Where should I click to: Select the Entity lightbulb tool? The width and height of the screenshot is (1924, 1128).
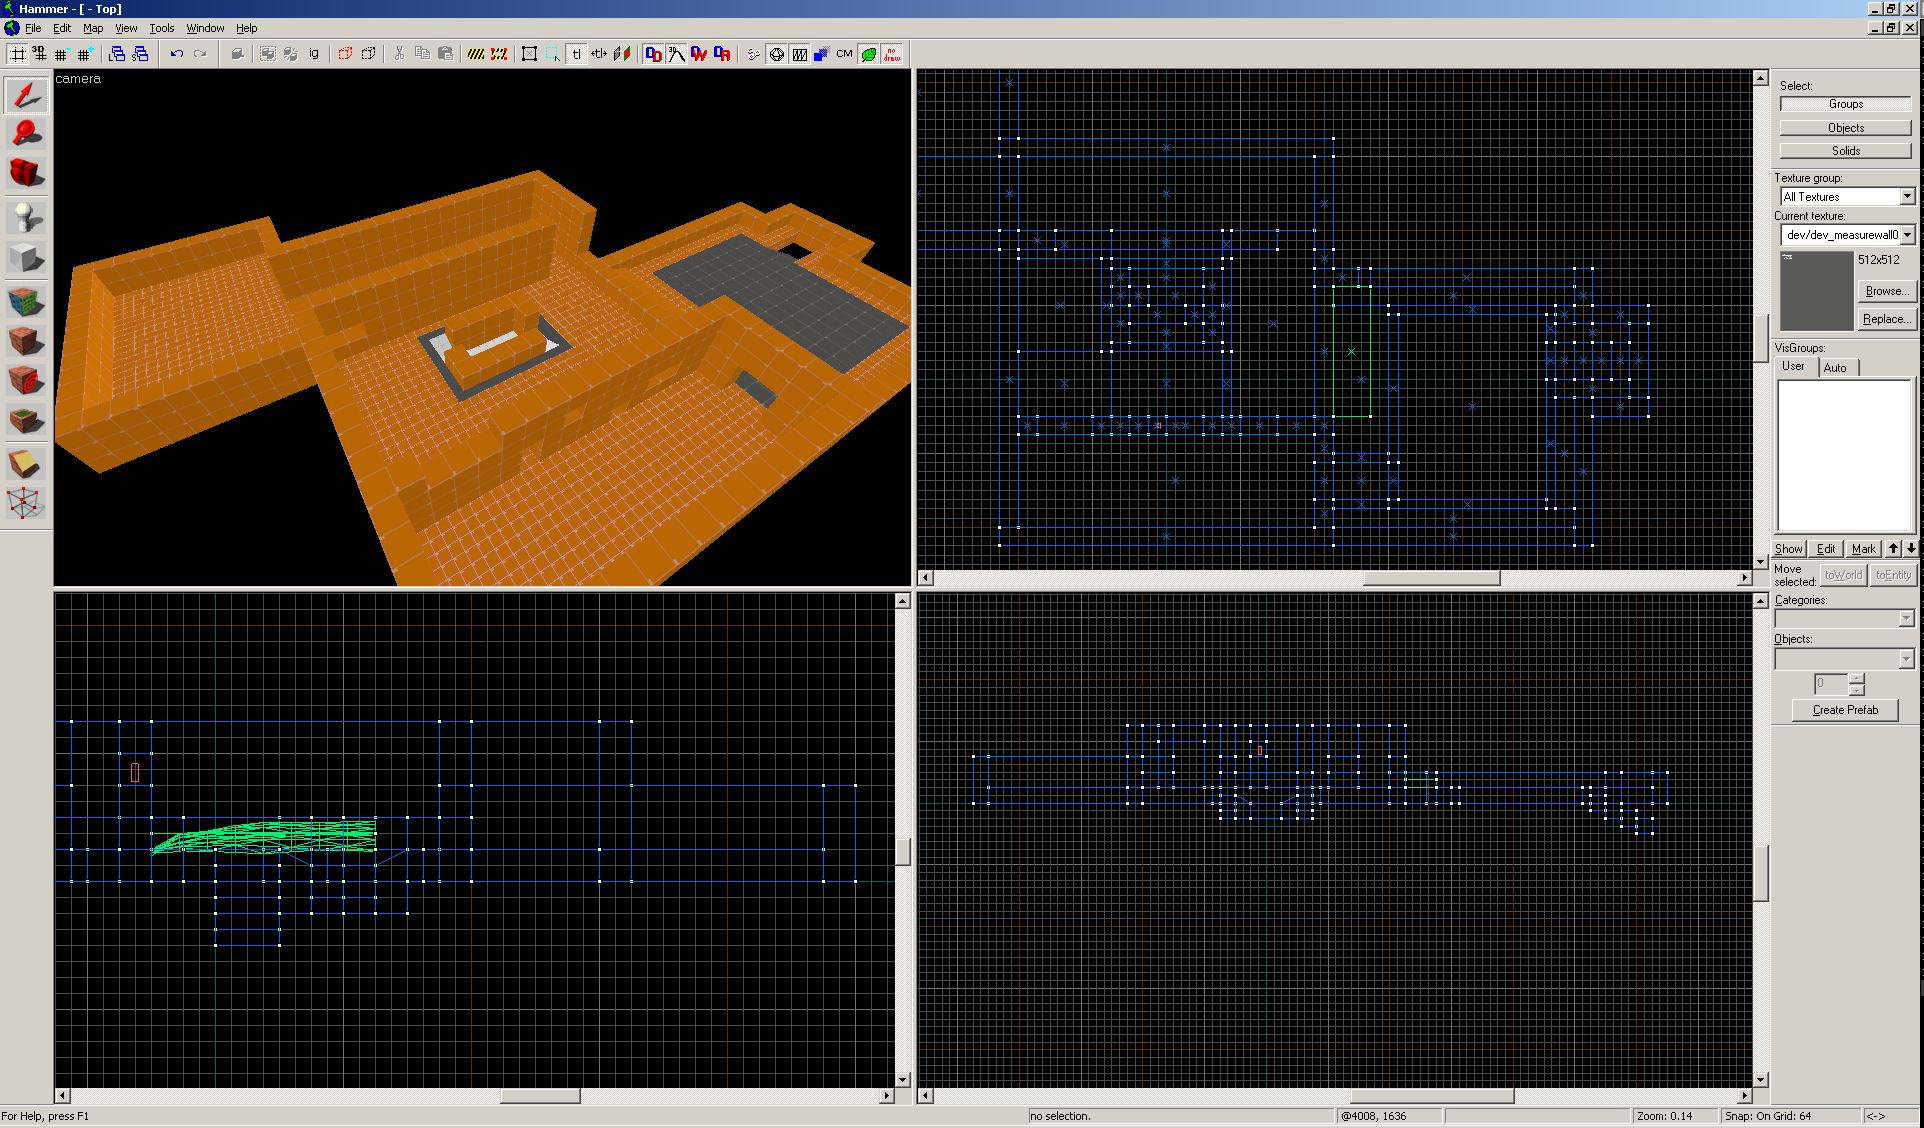(27, 217)
